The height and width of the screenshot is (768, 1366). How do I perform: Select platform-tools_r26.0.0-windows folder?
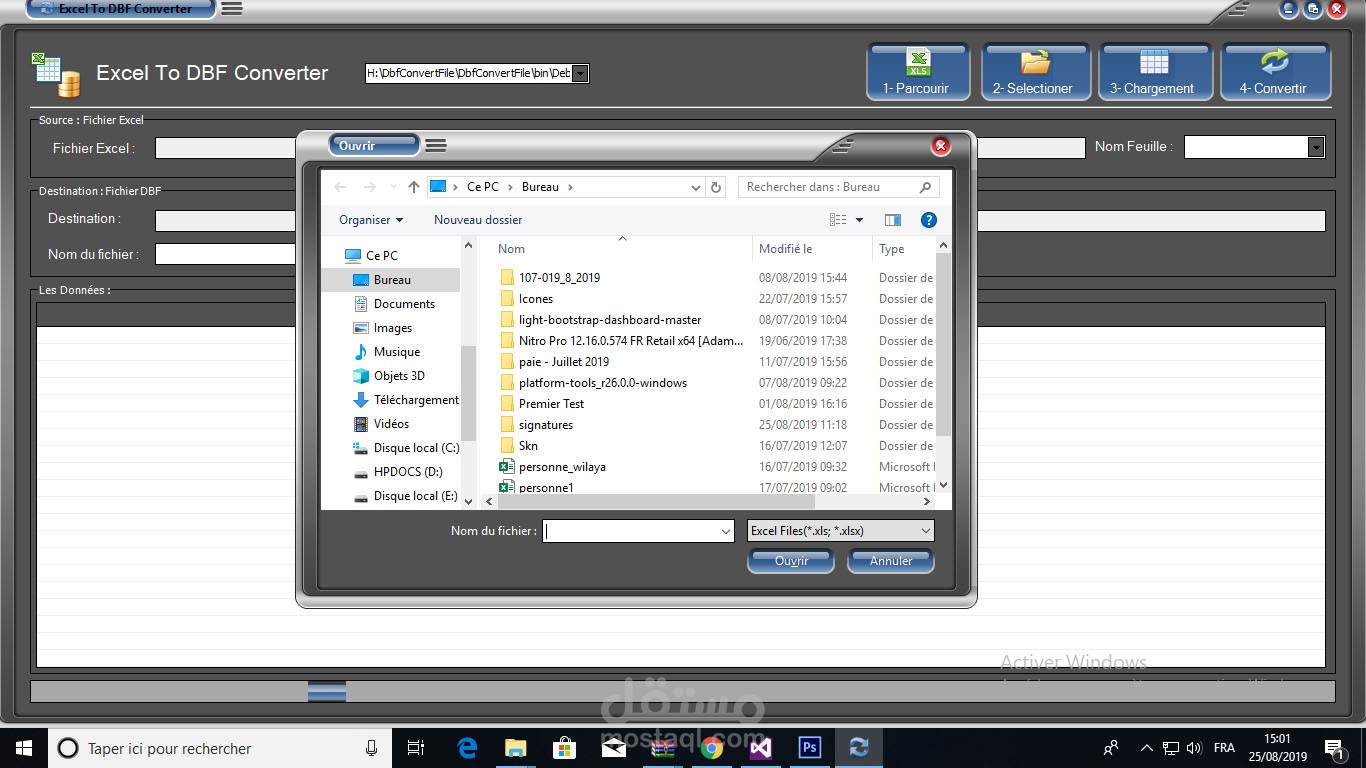(602, 383)
